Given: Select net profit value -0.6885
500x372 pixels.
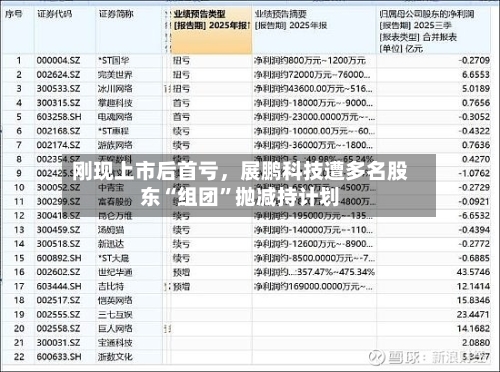Looking at the screenshot, I should click(x=474, y=258).
